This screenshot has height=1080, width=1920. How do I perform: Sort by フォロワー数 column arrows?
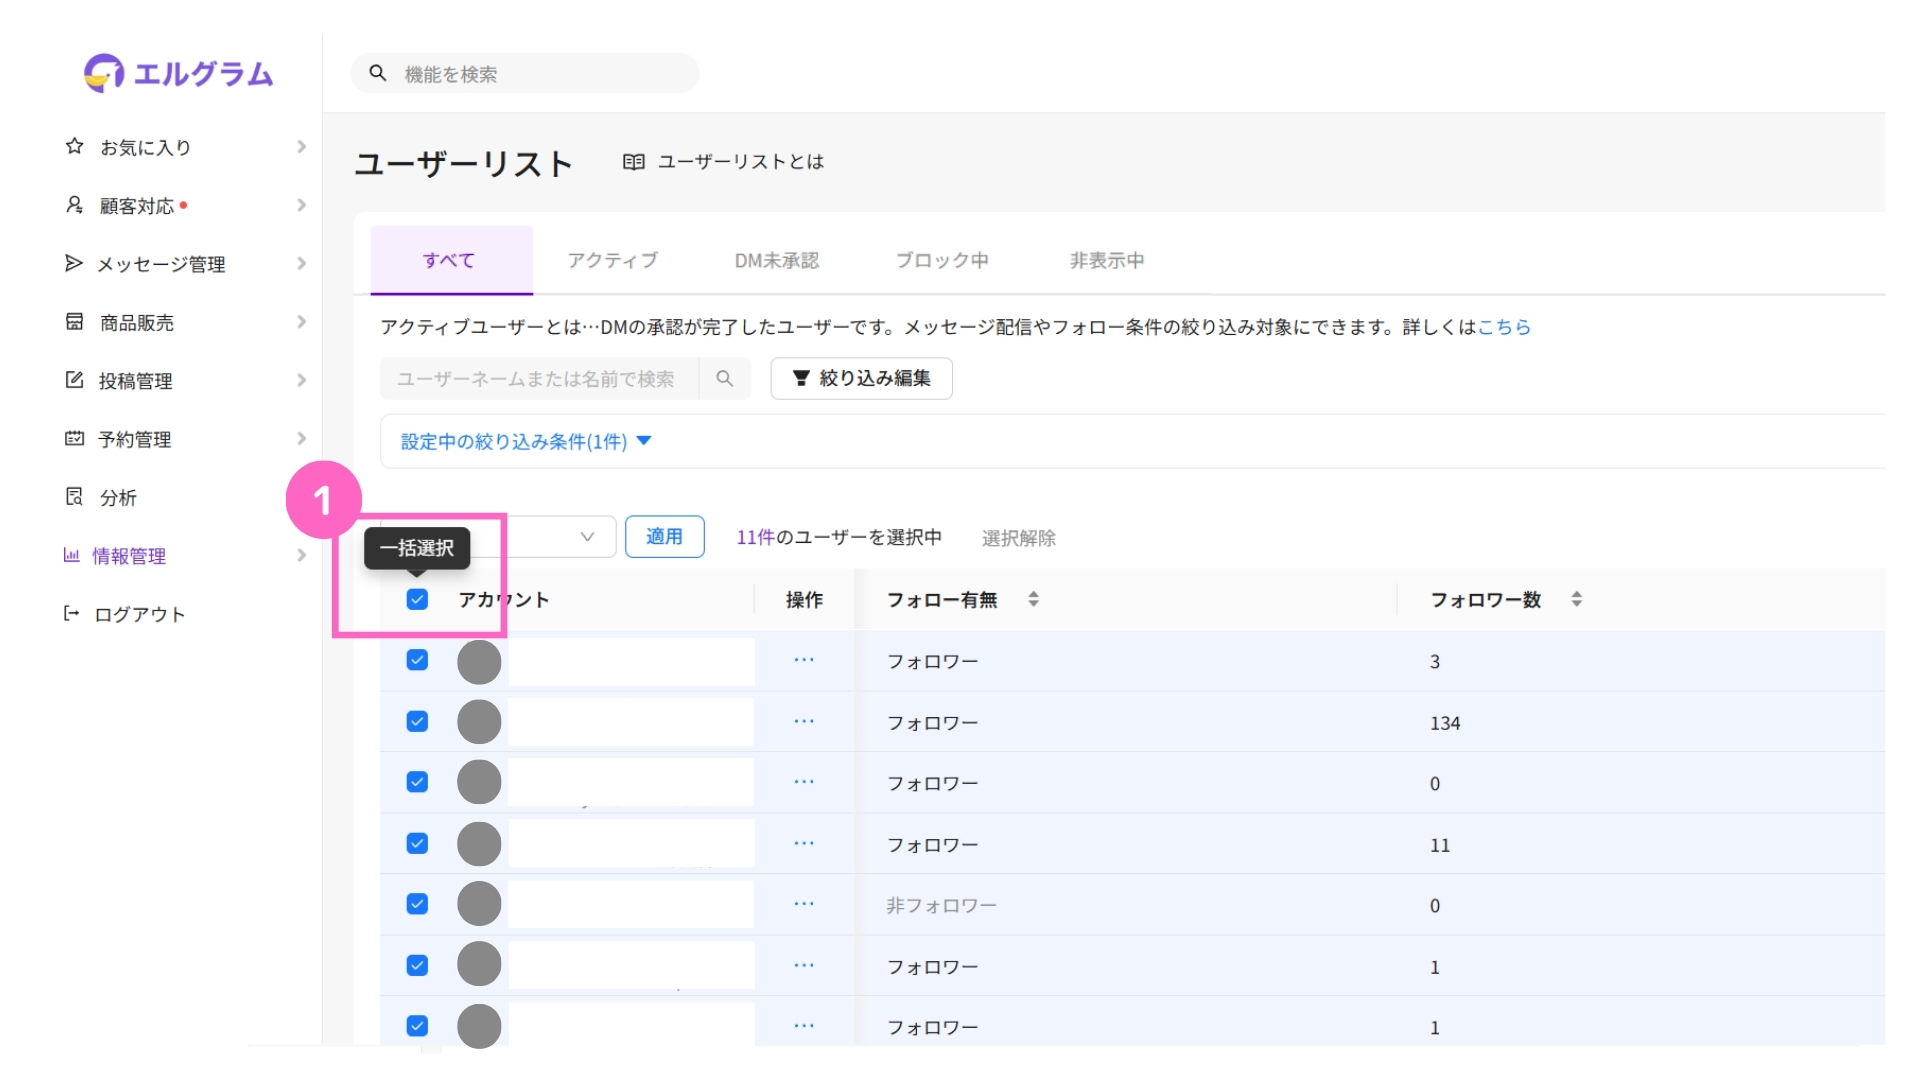coord(1576,599)
